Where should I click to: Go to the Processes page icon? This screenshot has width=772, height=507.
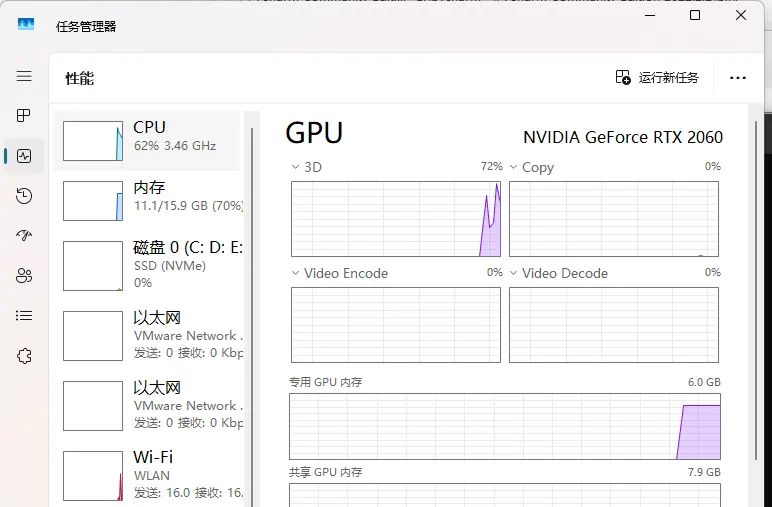[x=24, y=116]
